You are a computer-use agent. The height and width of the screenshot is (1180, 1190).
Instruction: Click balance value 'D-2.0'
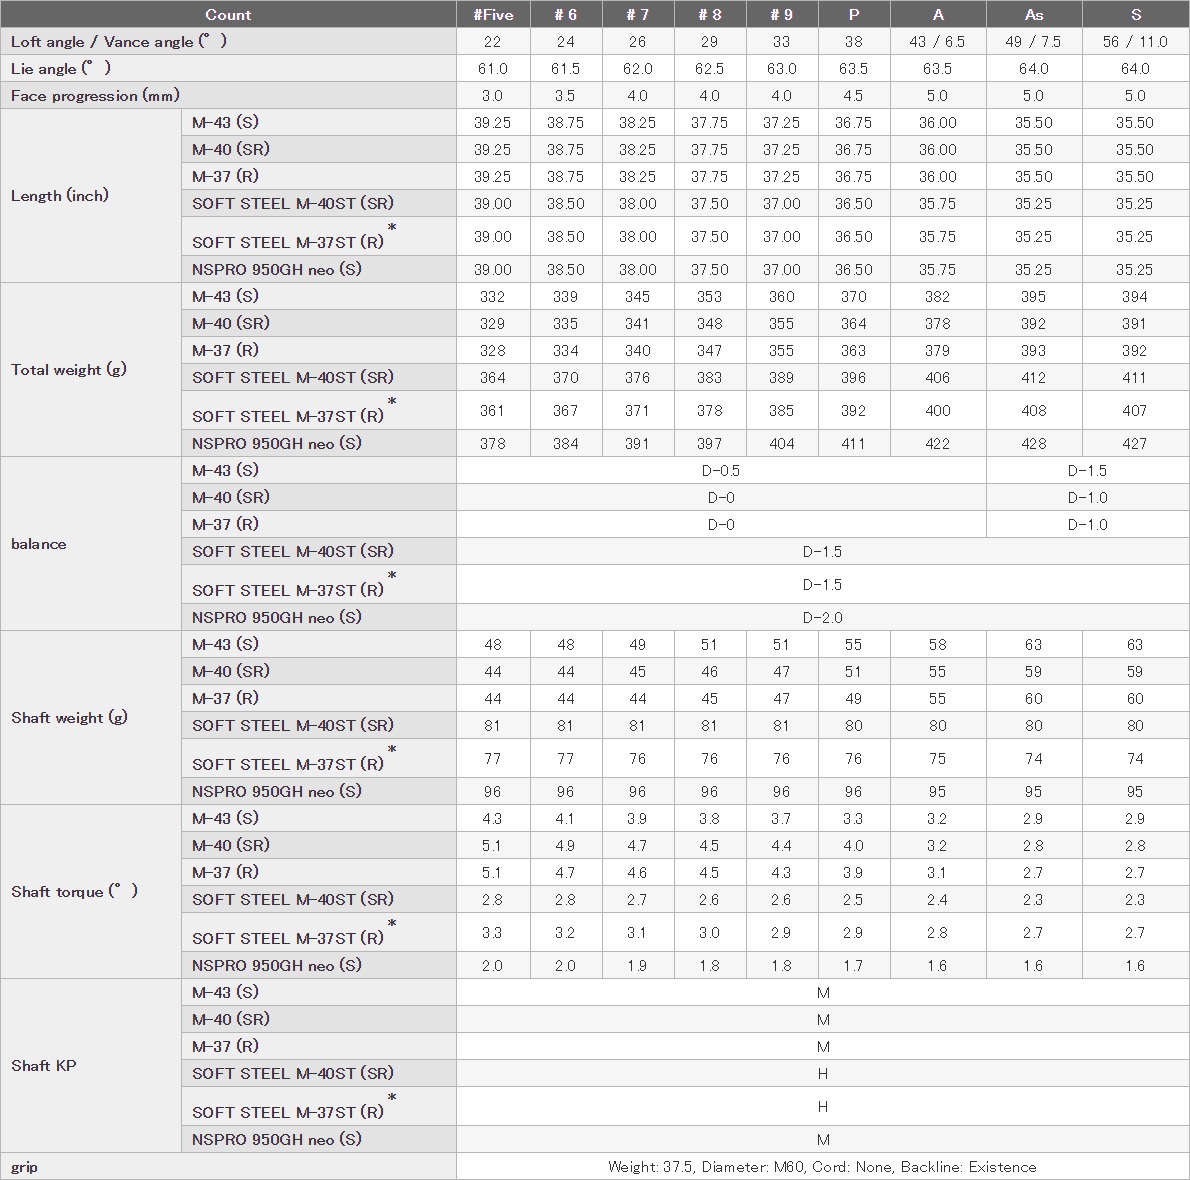click(823, 618)
